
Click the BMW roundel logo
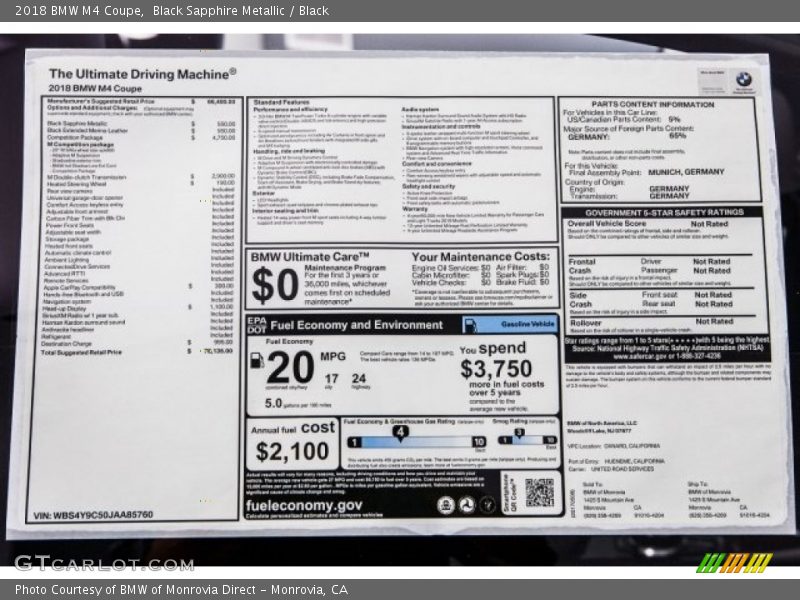[x=743, y=80]
